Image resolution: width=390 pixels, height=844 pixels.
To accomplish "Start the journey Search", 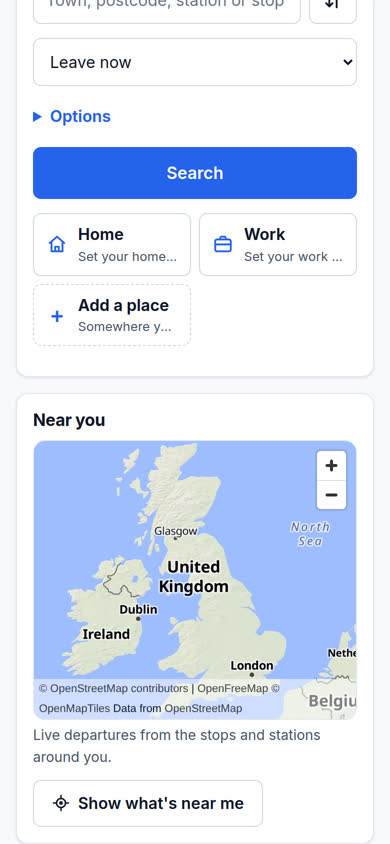I will [x=195, y=173].
